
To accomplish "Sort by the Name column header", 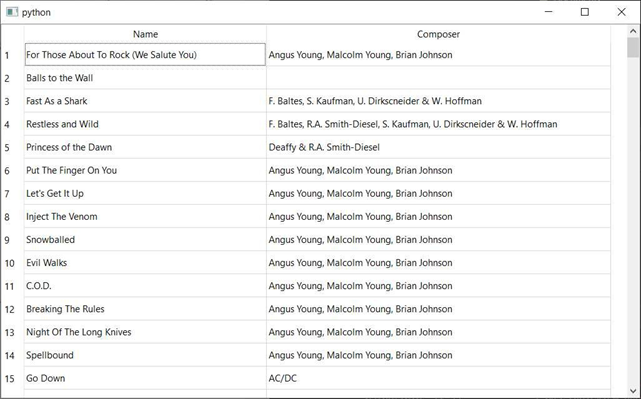I will (145, 34).
